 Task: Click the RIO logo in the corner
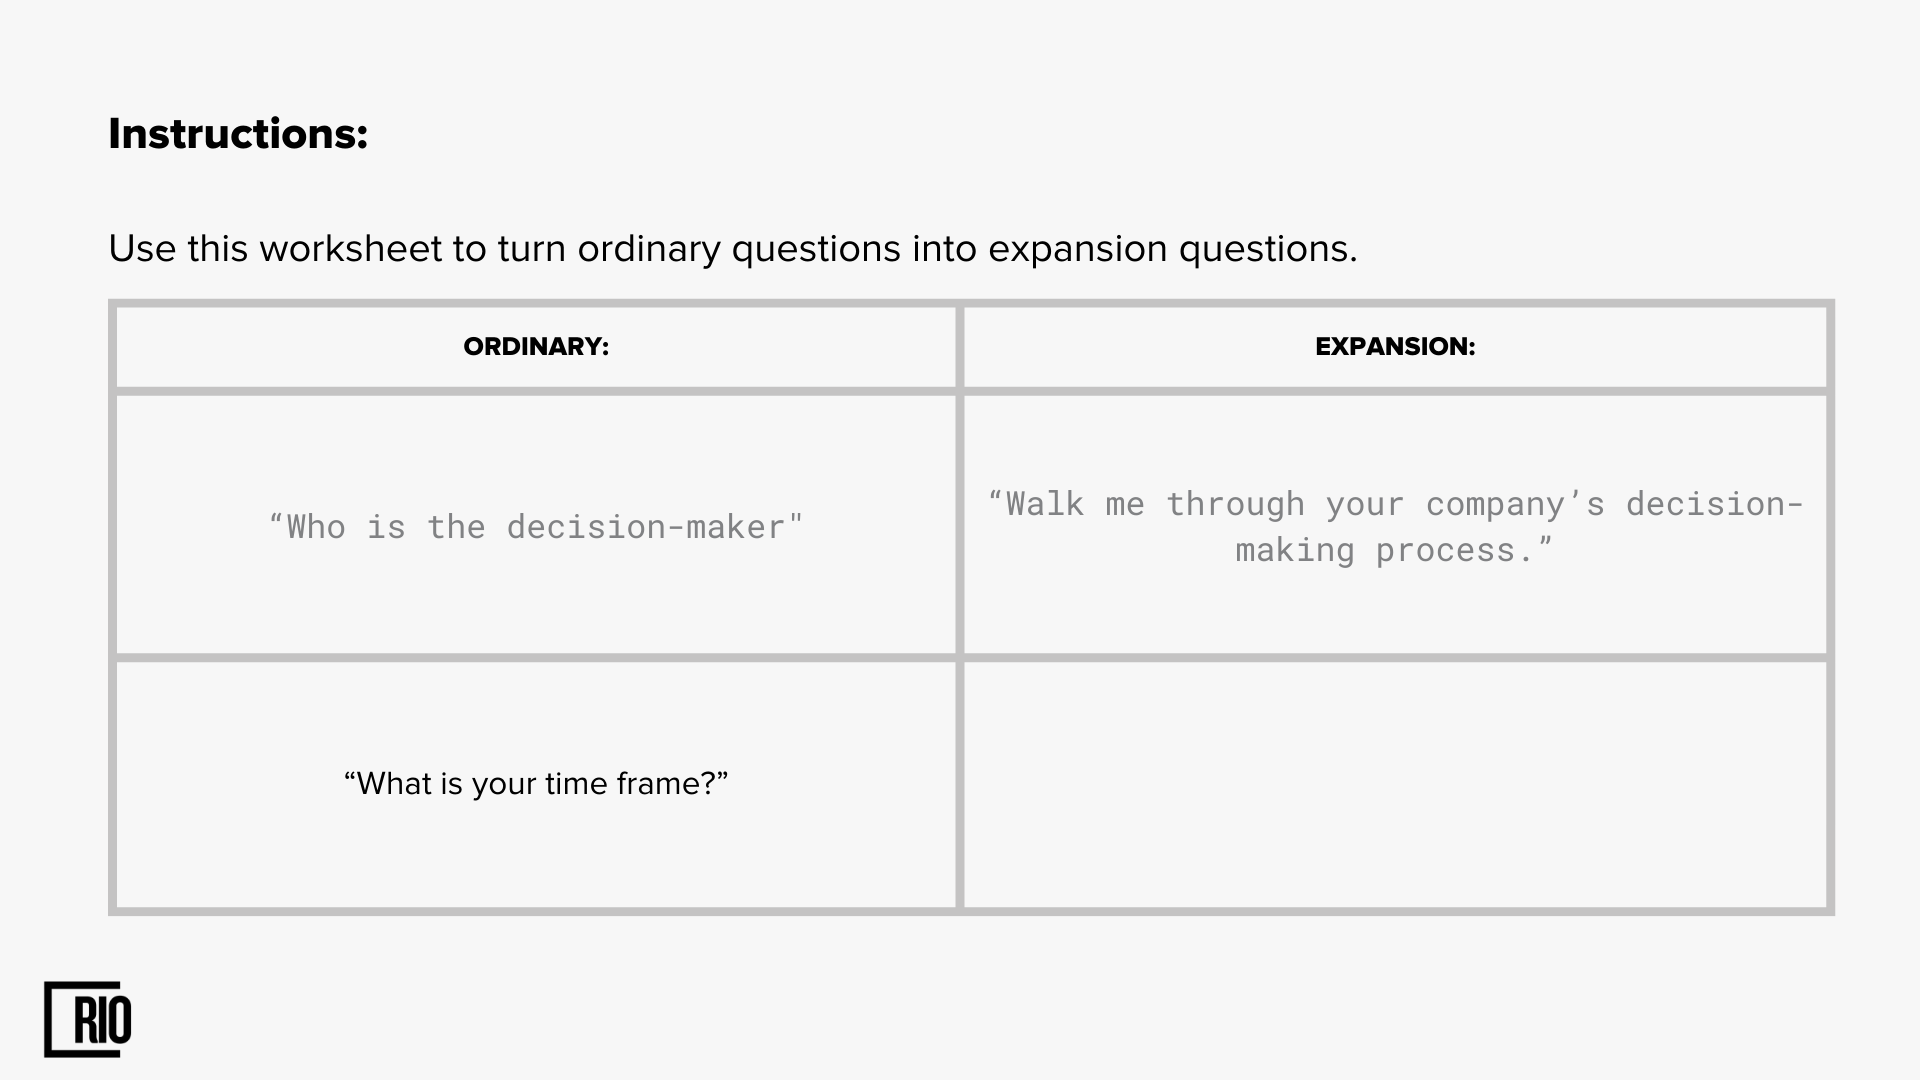[x=88, y=1019]
